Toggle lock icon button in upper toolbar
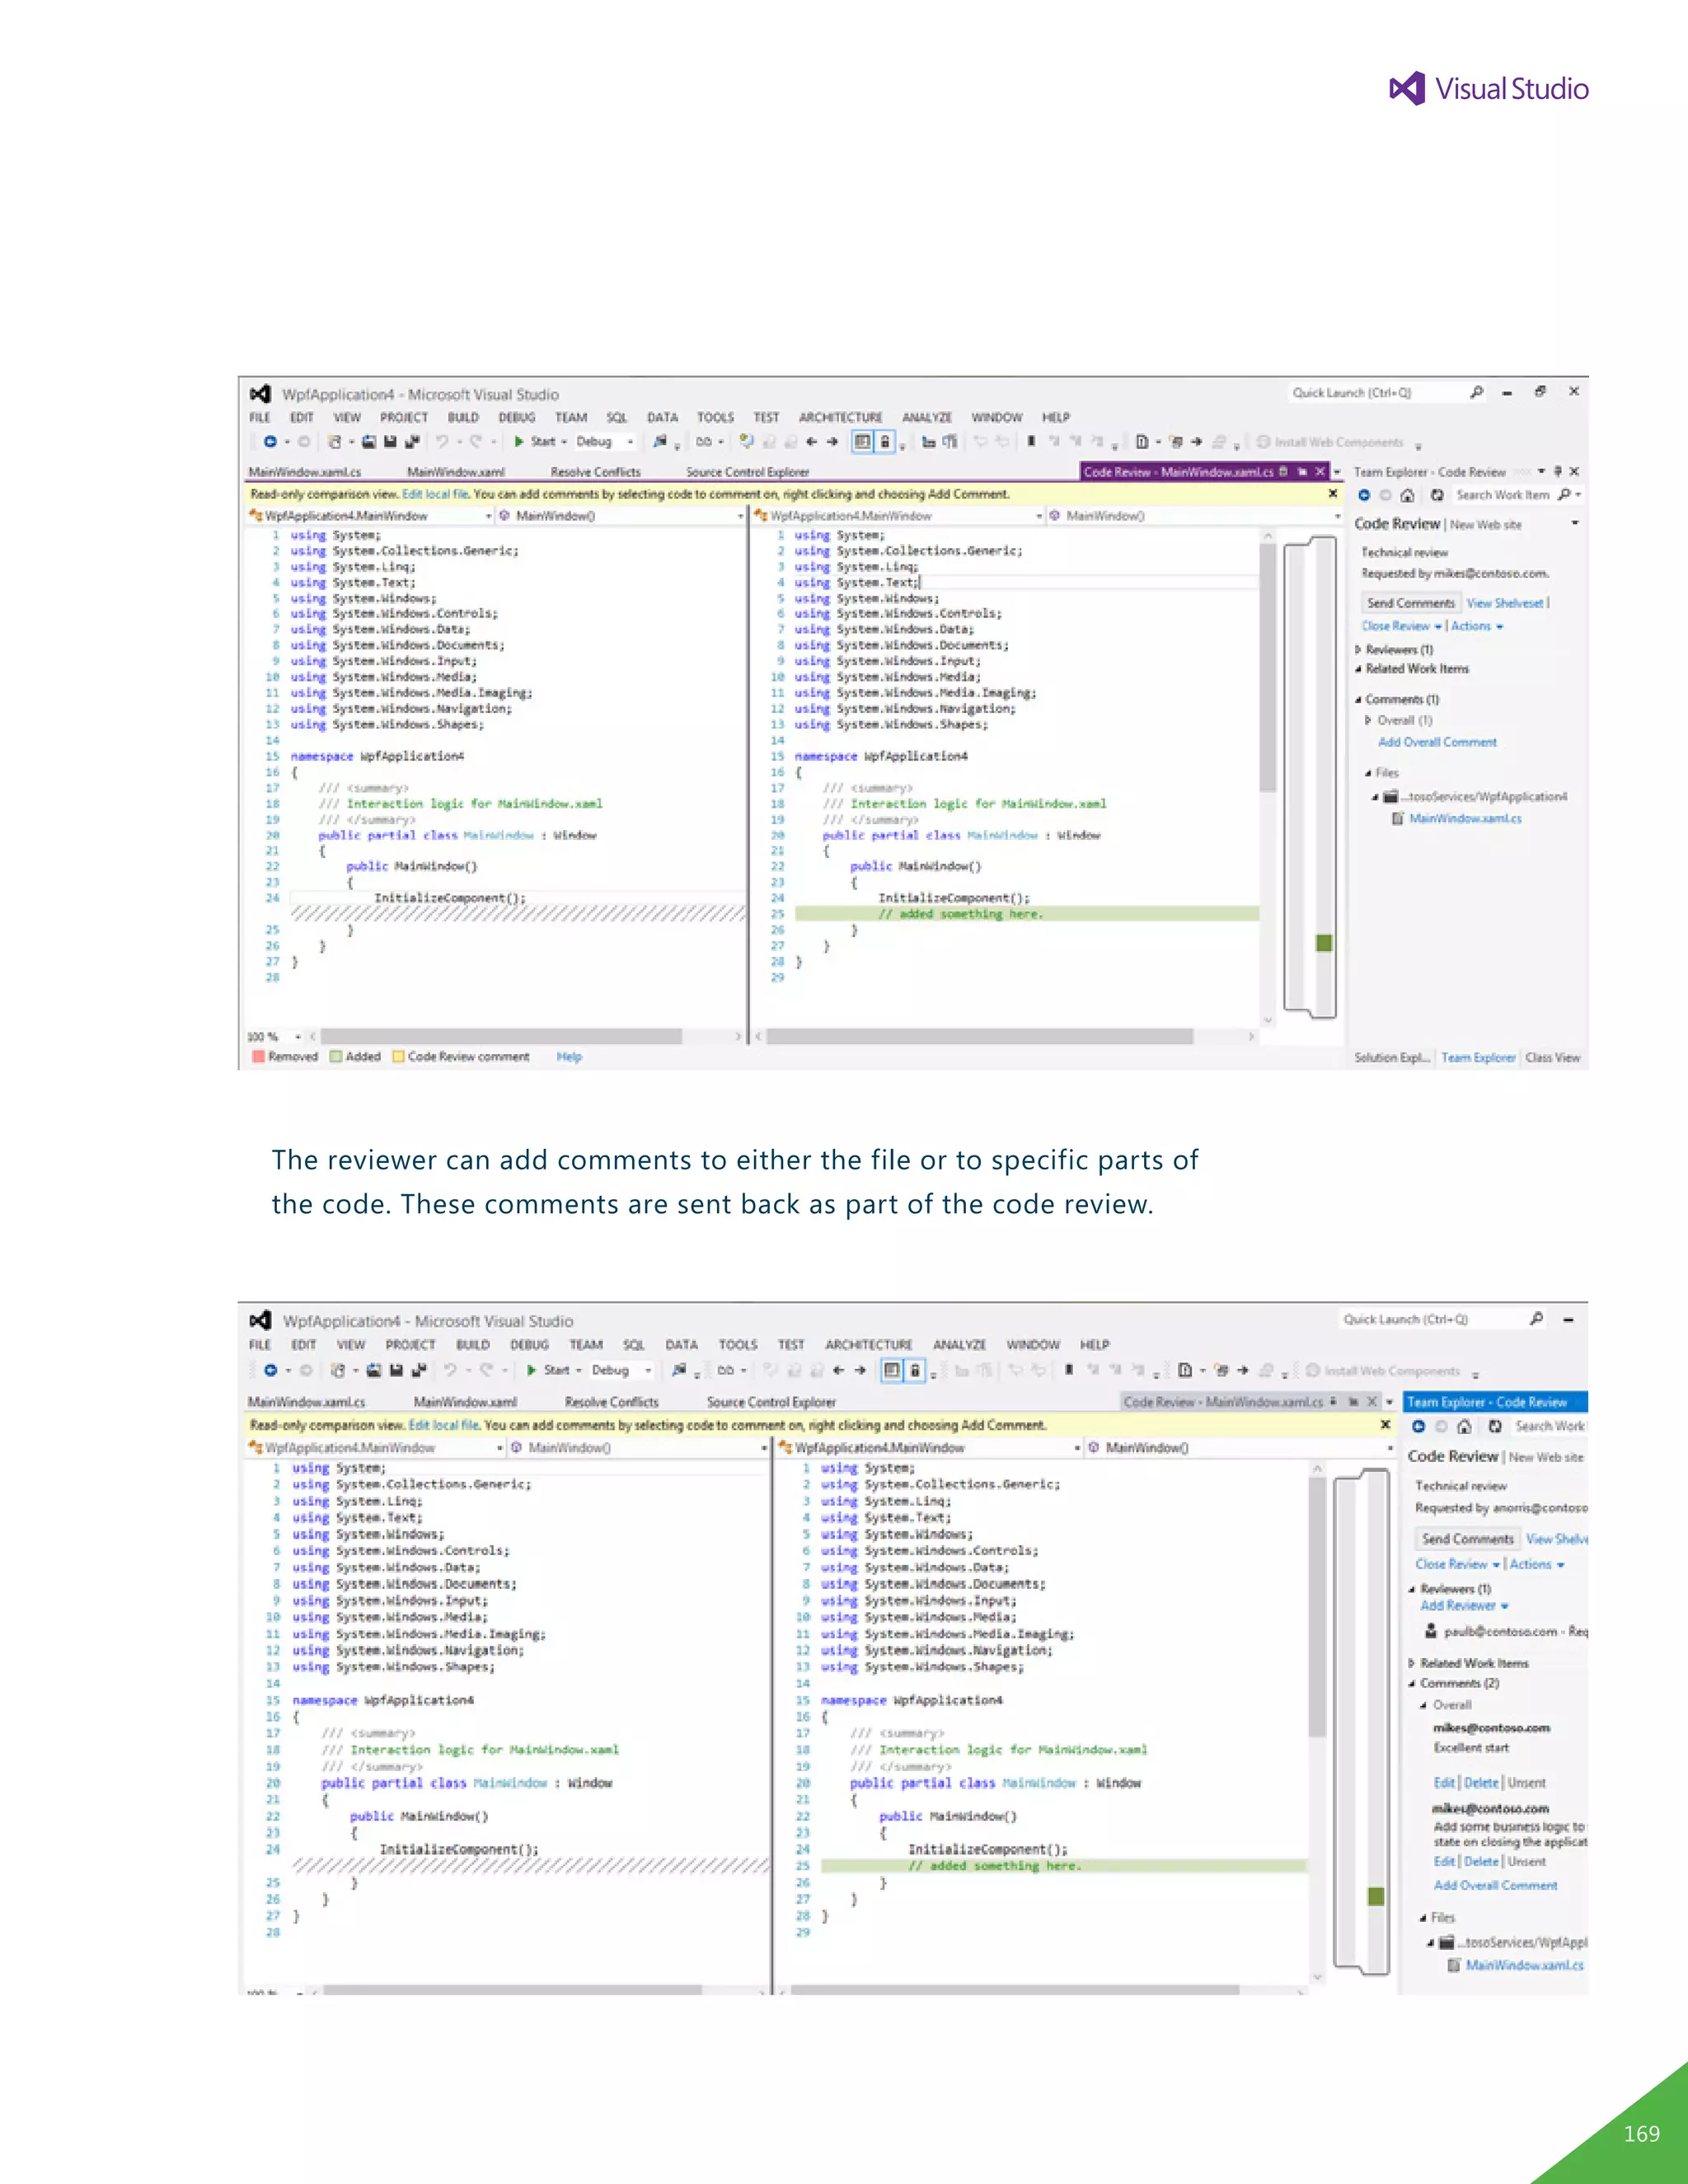 click(x=884, y=442)
